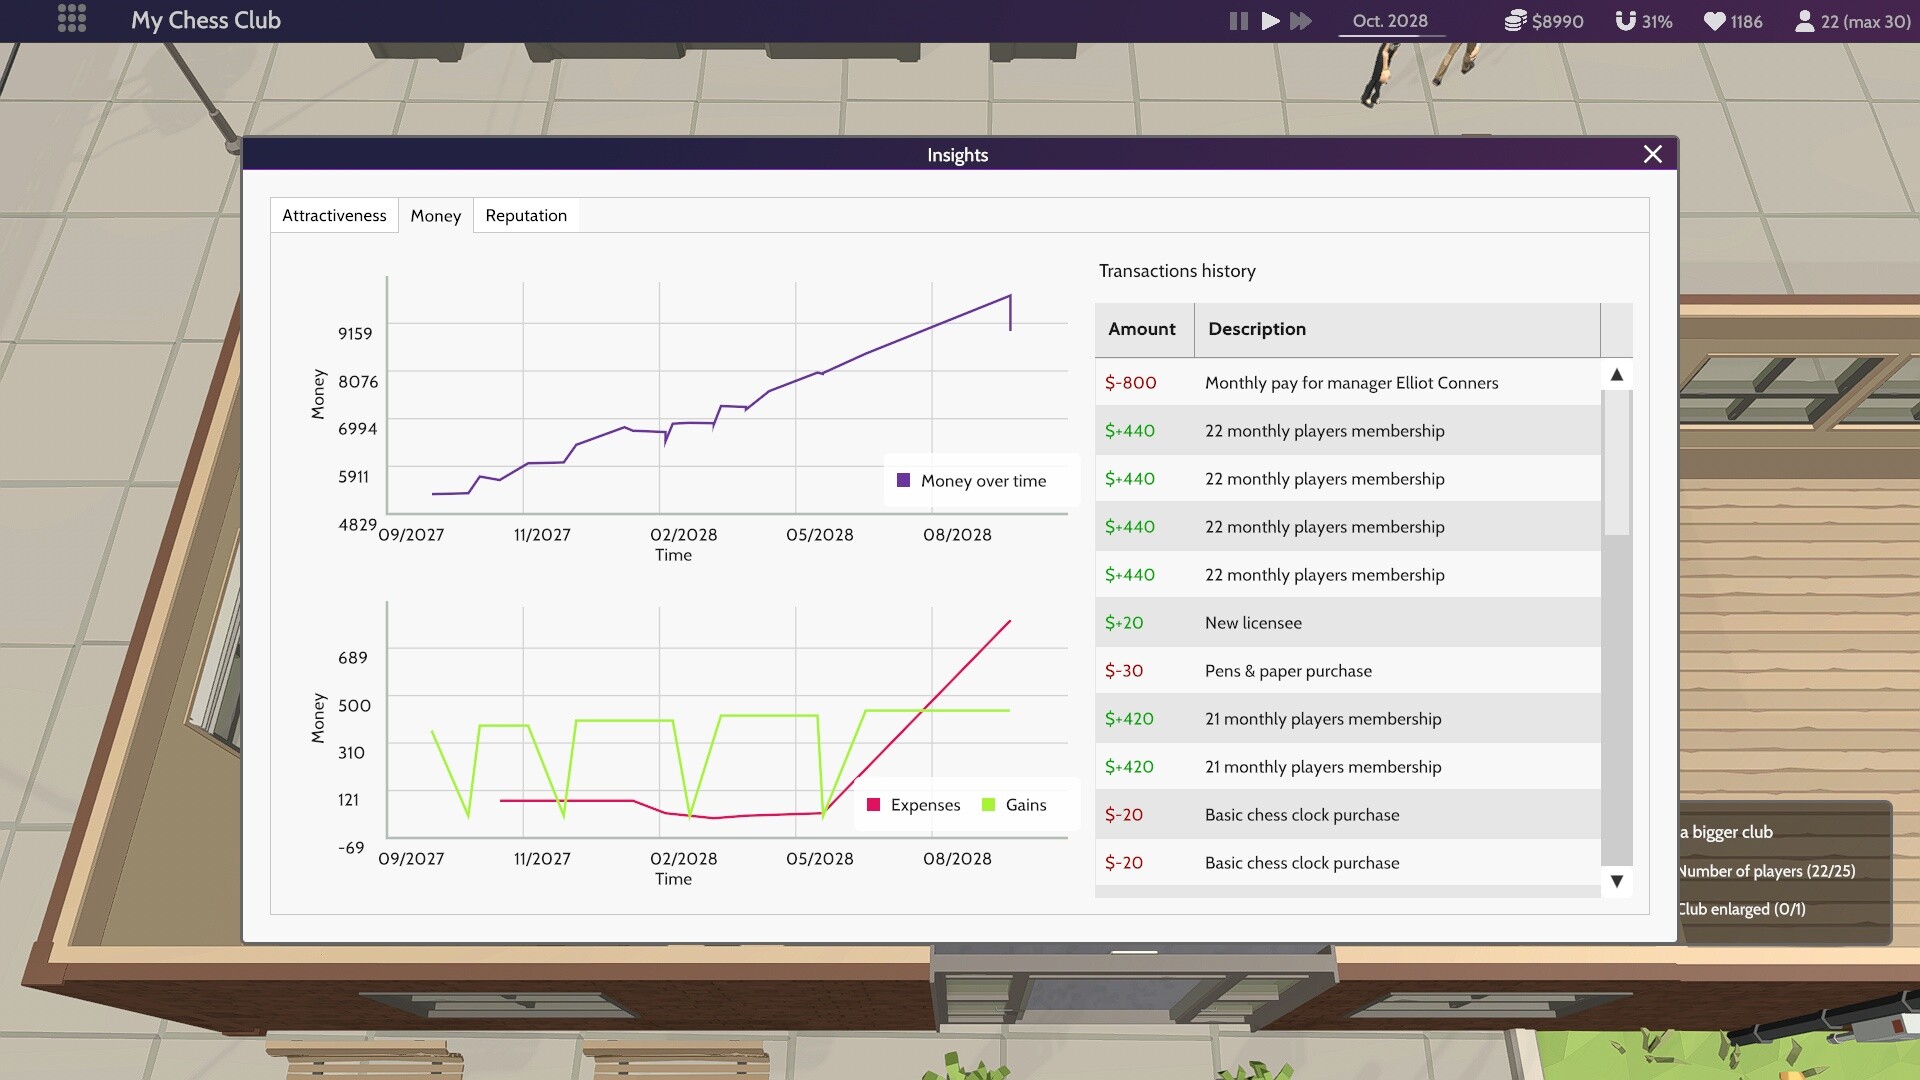Open the Reputation tab
The width and height of the screenshot is (1920, 1080).
coord(526,215)
